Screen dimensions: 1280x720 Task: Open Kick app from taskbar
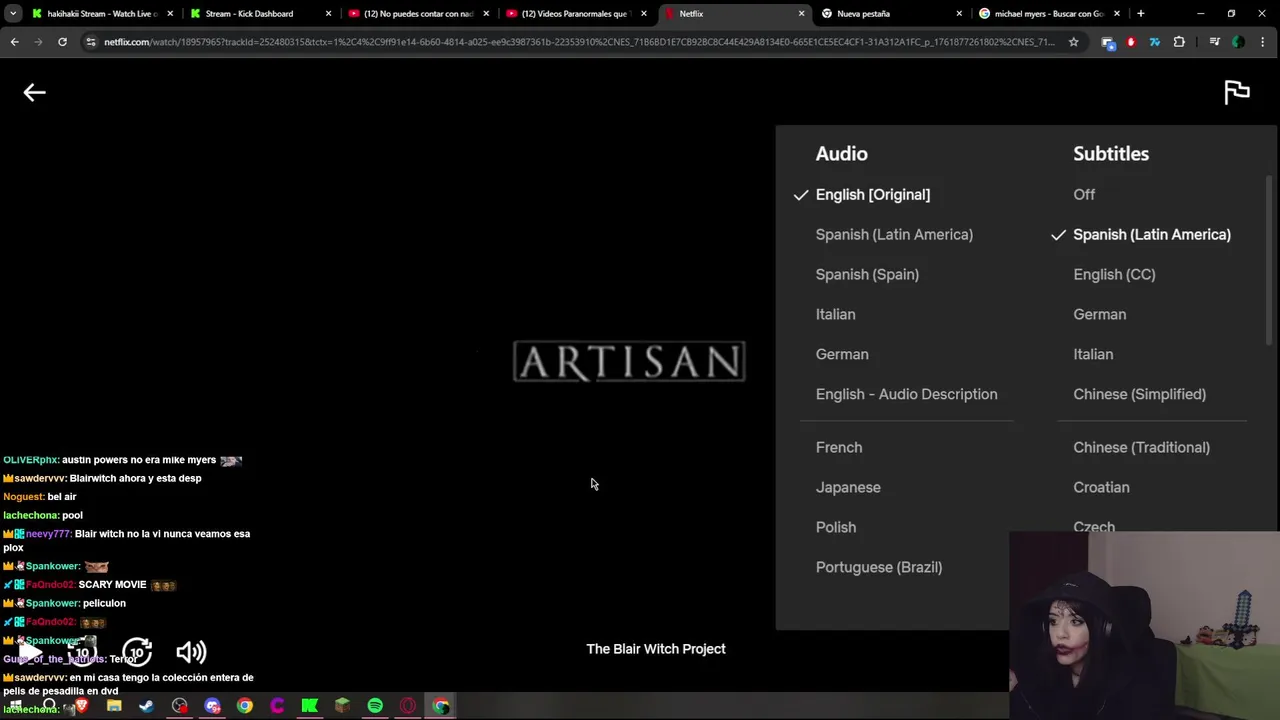click(x=310, y=706)
